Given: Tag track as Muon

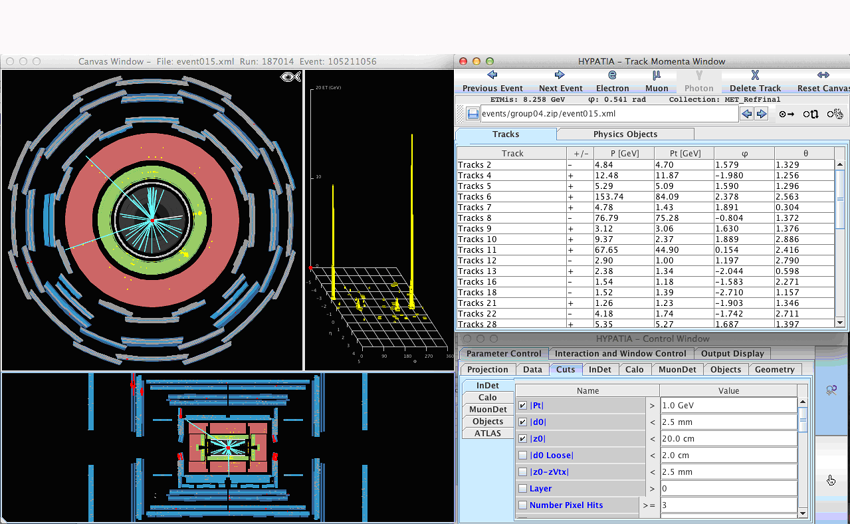Looking at the screenshot, I should point(656,81).
